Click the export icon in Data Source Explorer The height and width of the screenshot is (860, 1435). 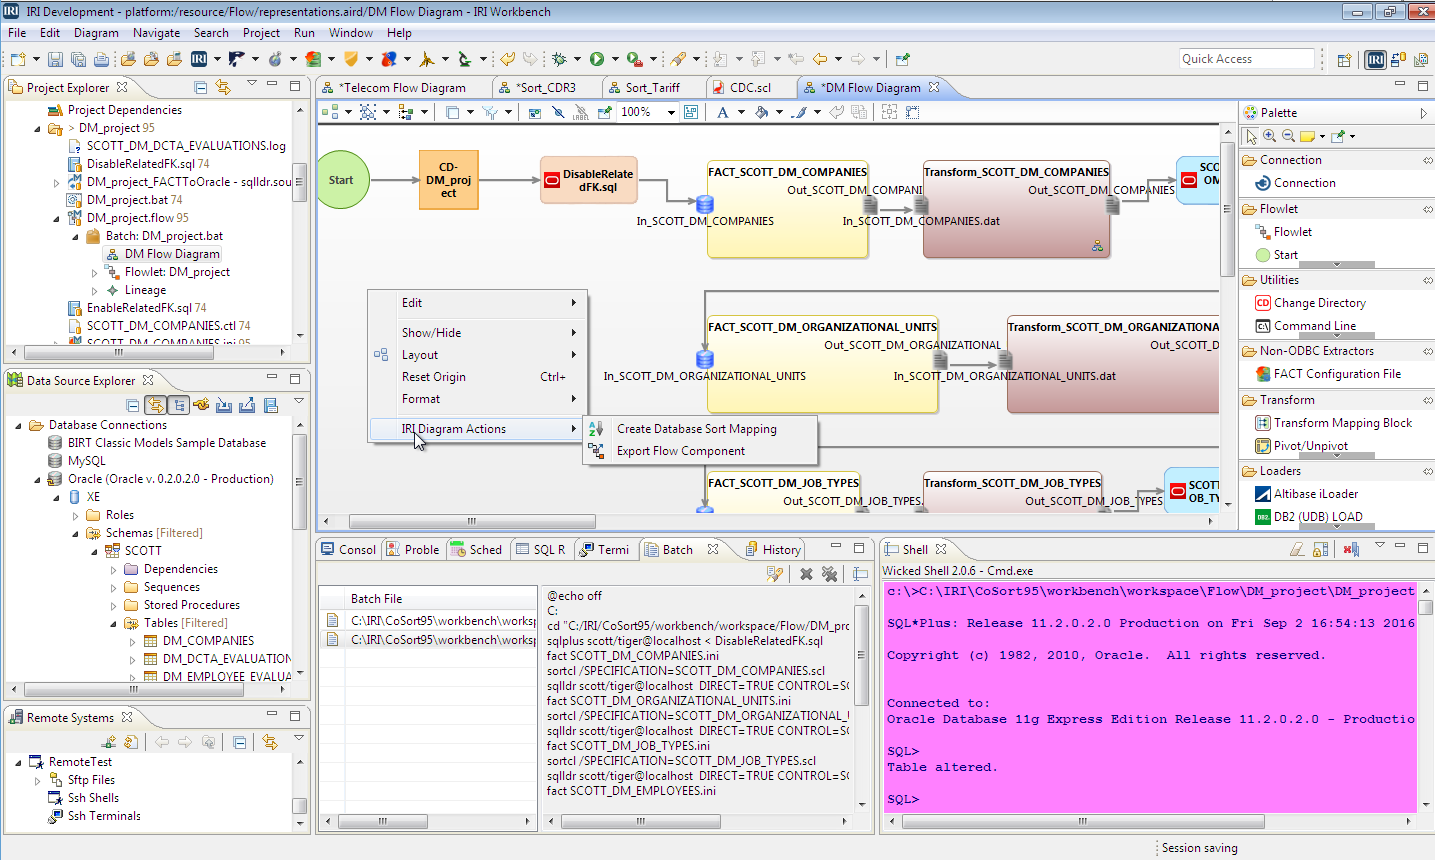[247, 405]
